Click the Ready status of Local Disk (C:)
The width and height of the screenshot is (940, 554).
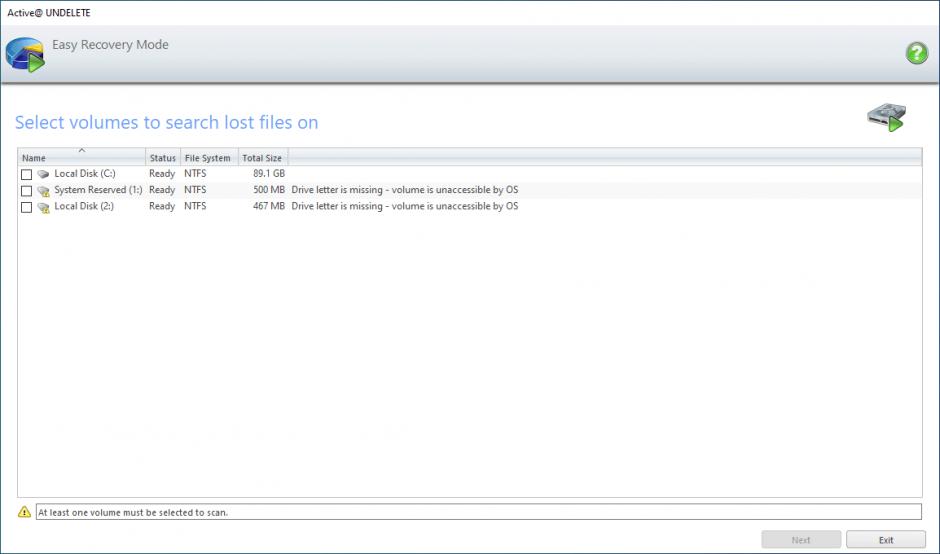[x=162, y=173]
